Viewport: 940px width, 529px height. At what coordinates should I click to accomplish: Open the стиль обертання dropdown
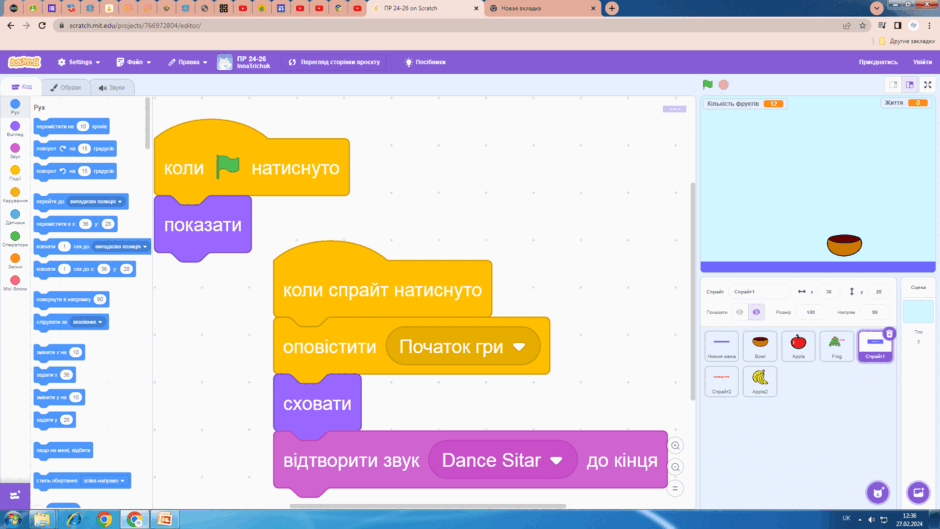tap(104, 480)
